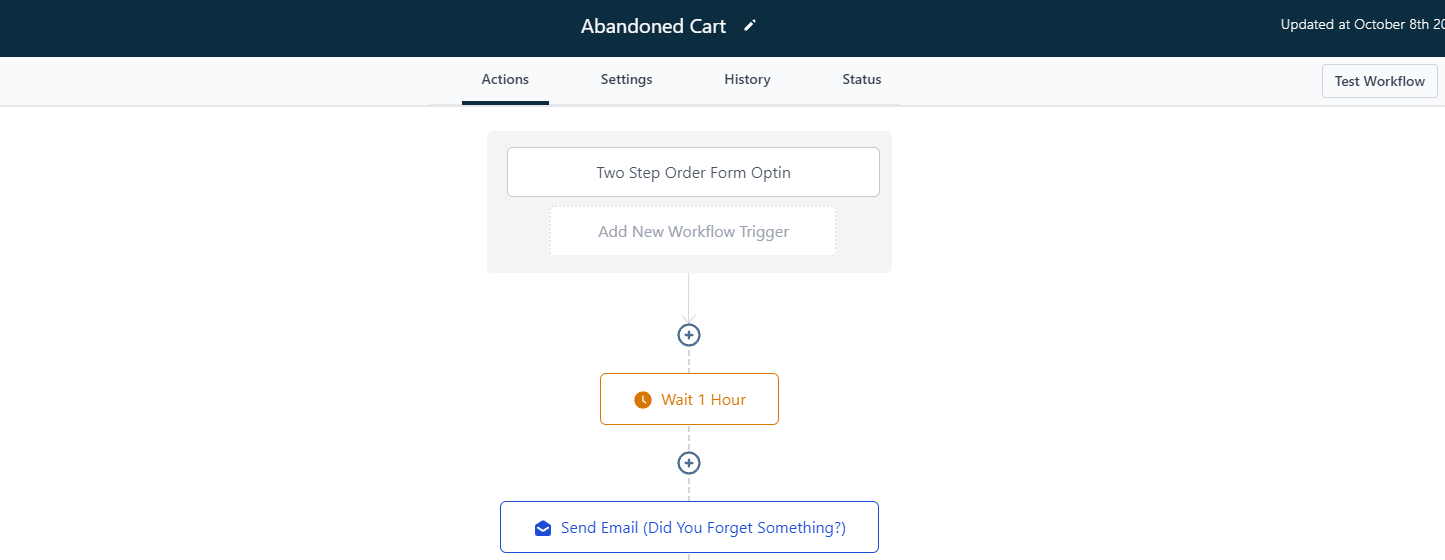The height and width of the screenshot is (560, 1445).
Task: Click Add New Workflow Trigger
Action: click(693, 232)
